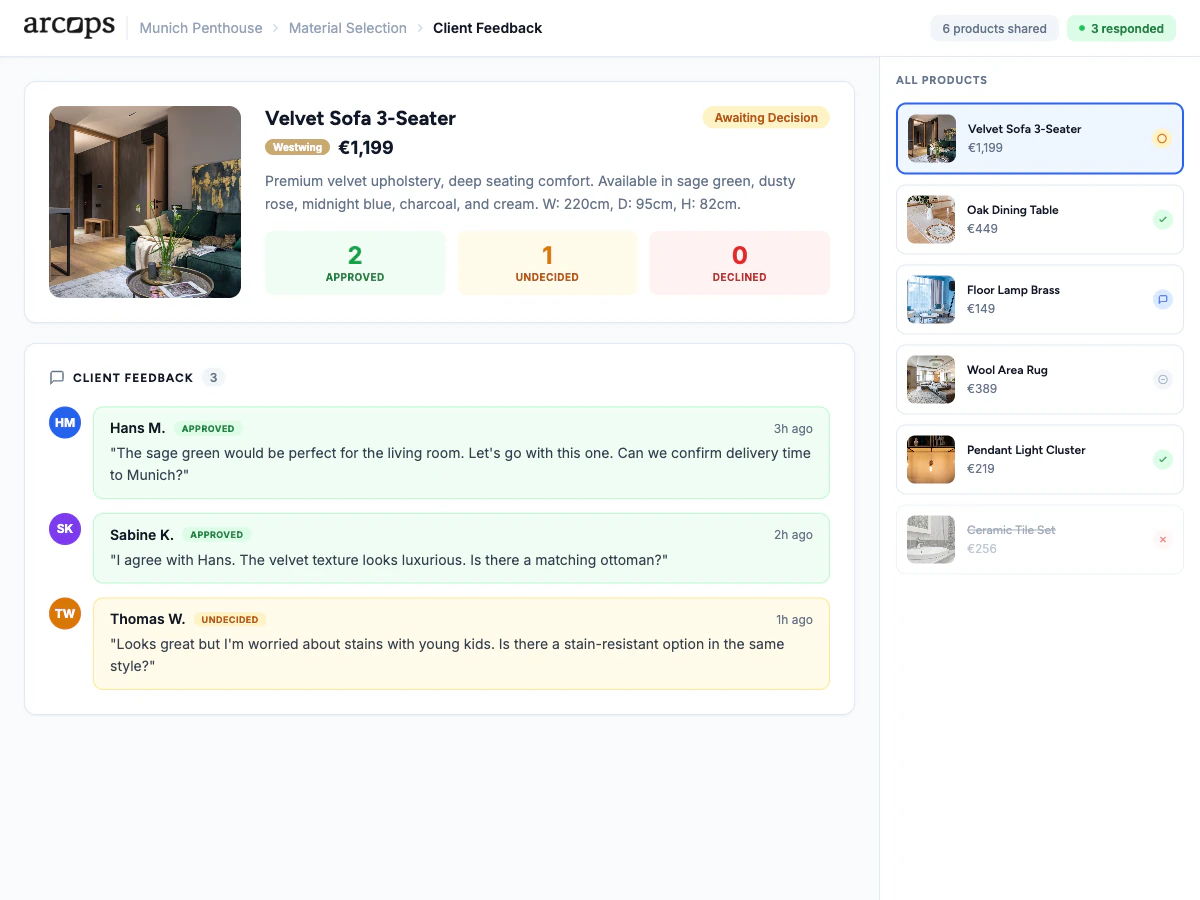Click Thomas W.'s TW avatar
The width and height of the screenshot is (1200, 900).
point(65,613)
